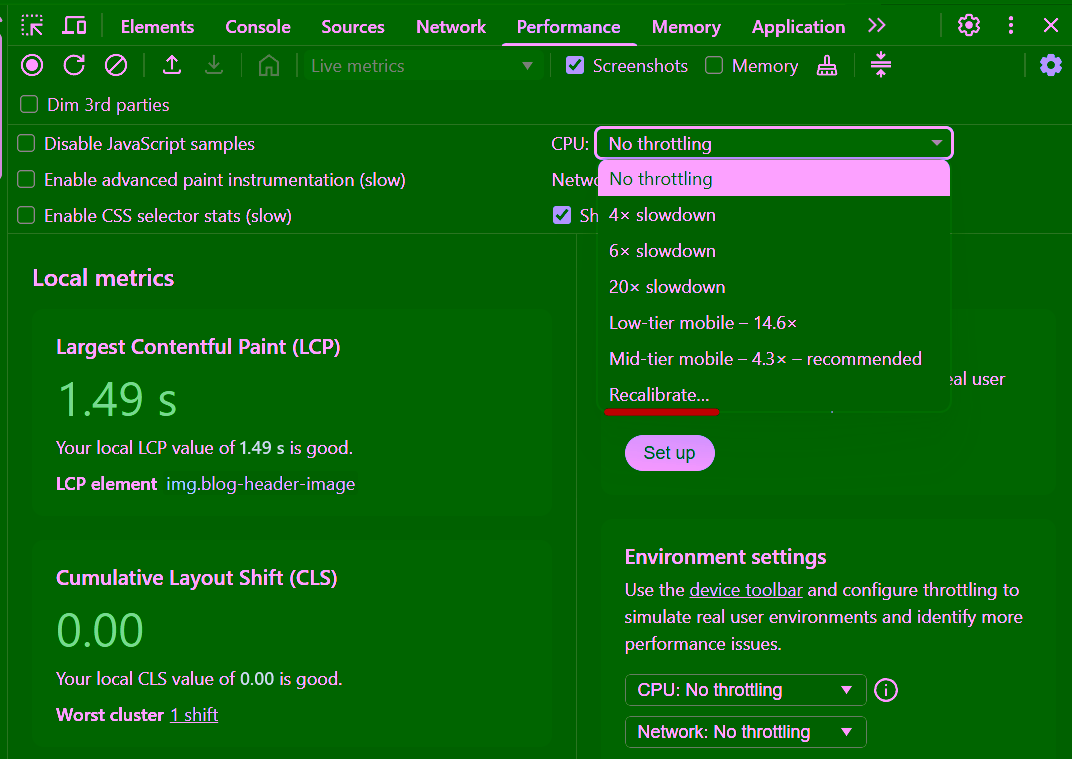Screen dimensions: 1072x759
Task: Start recording with the record button
Action: tap(32, 66)
